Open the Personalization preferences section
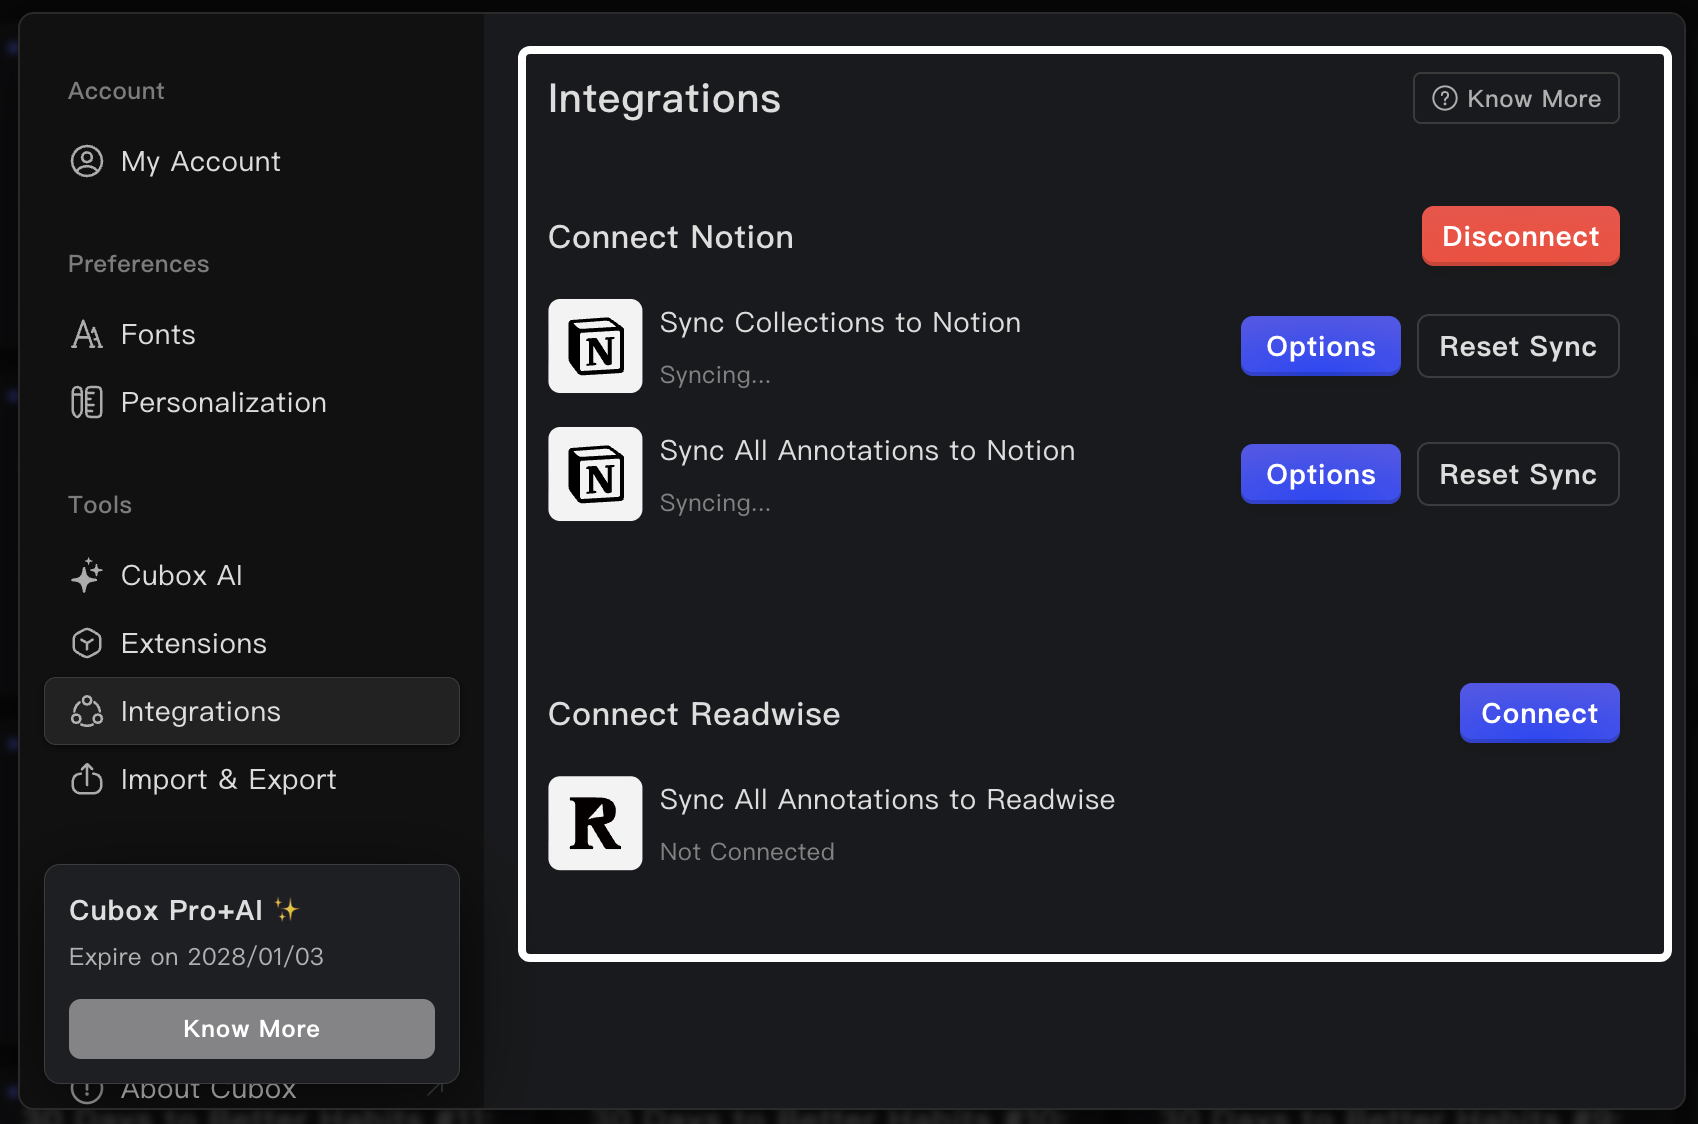 223,402
